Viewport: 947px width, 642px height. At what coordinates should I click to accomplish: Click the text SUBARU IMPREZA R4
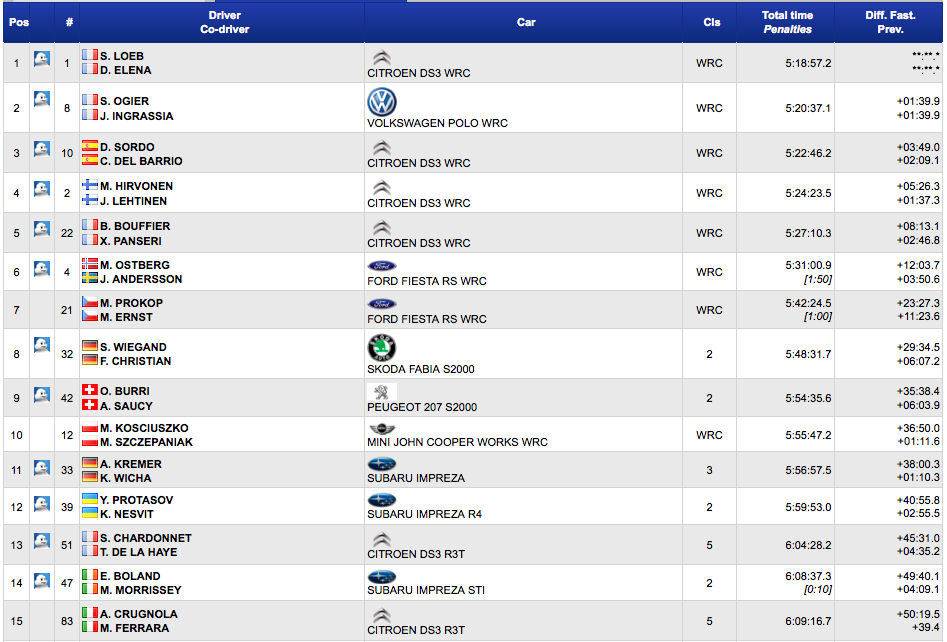coord(425,514)
